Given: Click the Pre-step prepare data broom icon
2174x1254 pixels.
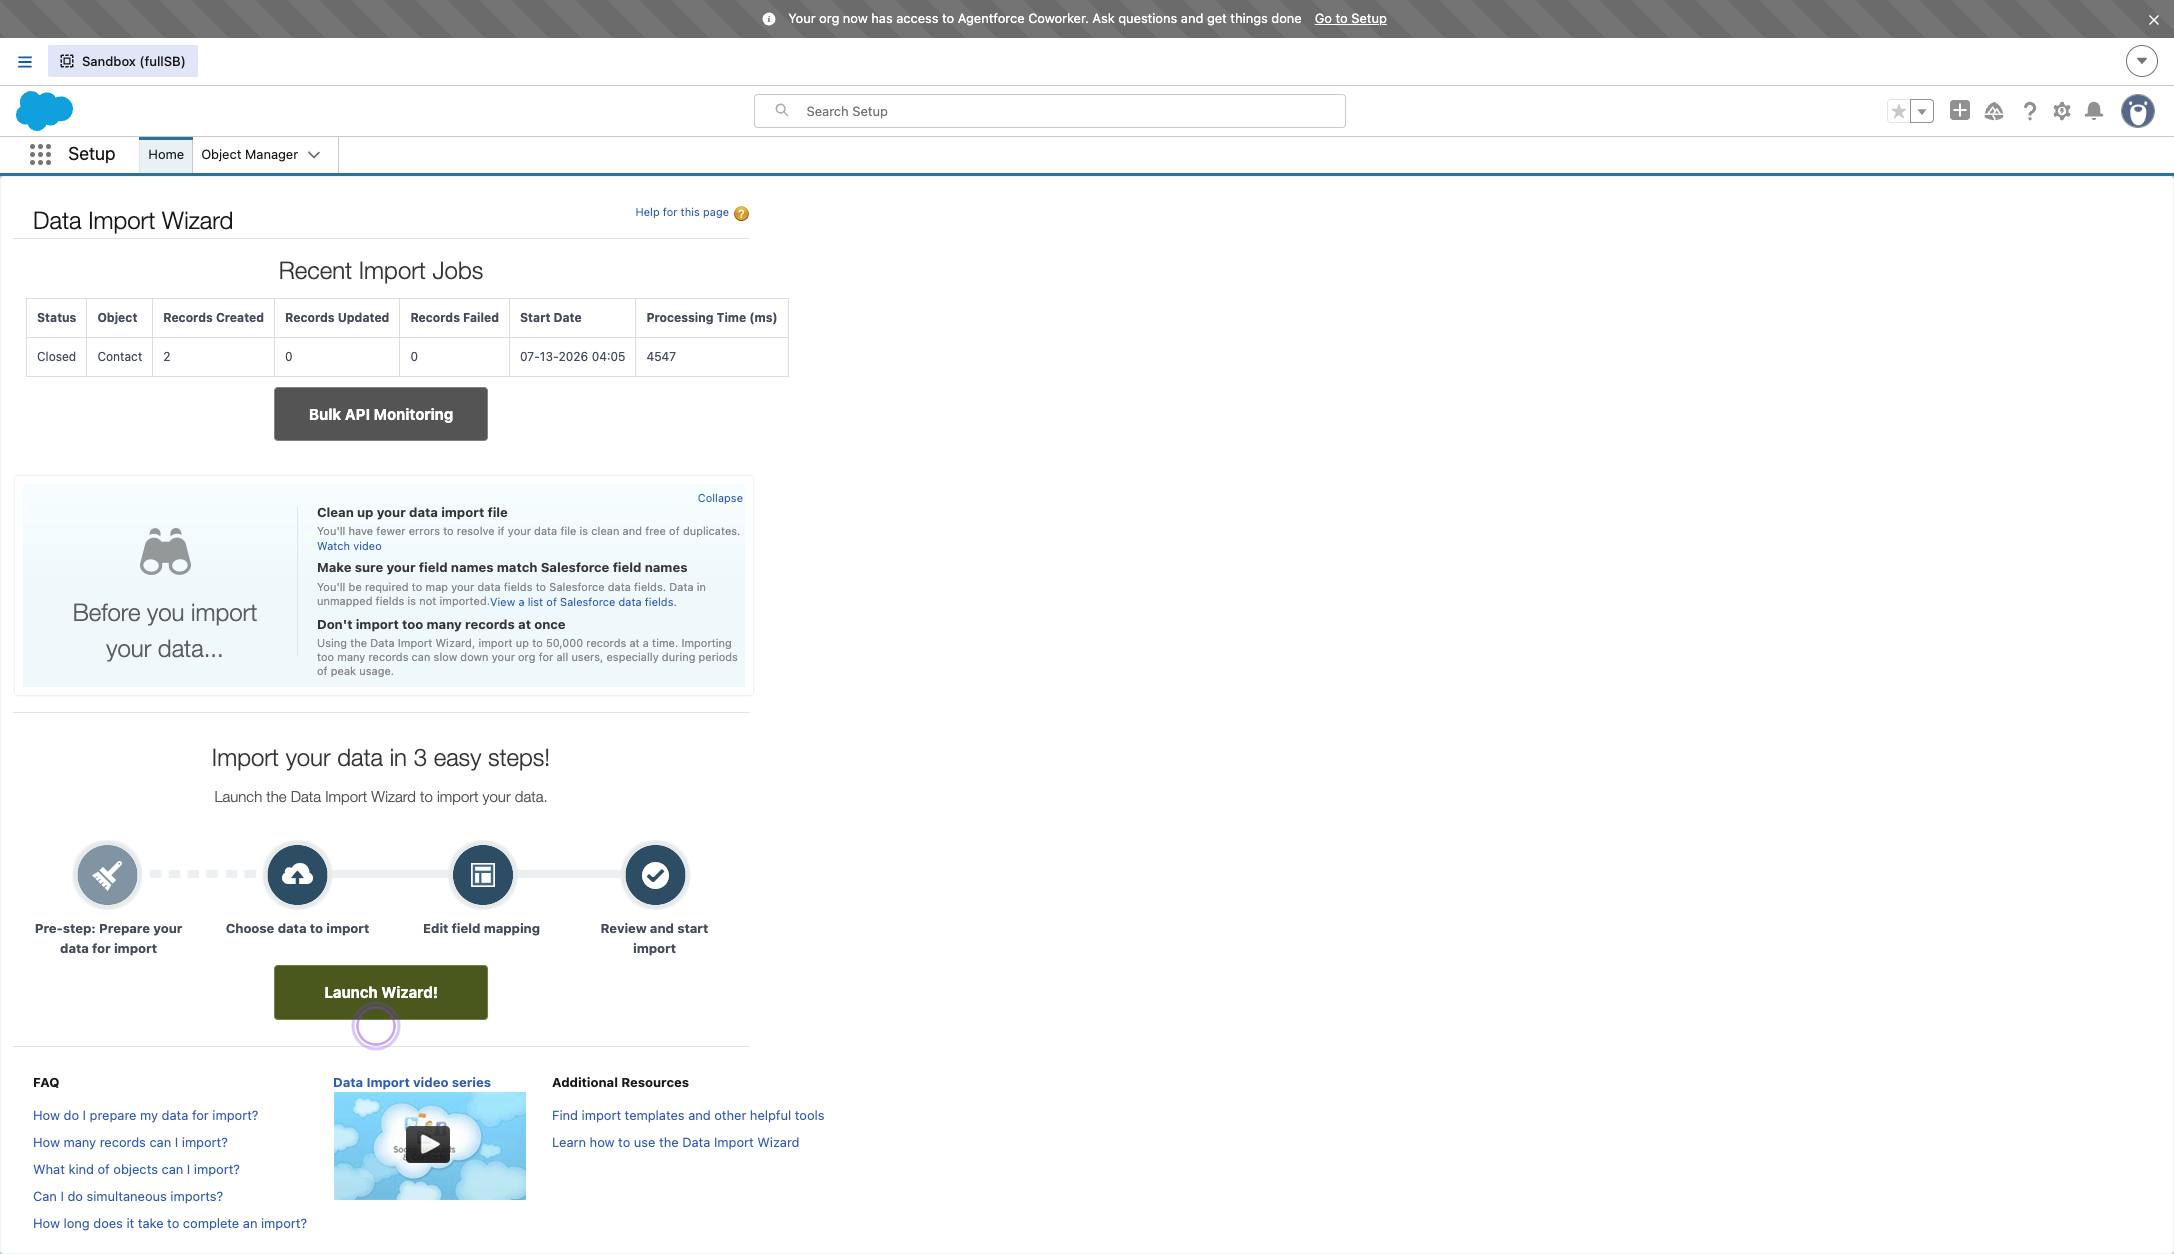Looking at the screenshot, I should pos(107,875).
